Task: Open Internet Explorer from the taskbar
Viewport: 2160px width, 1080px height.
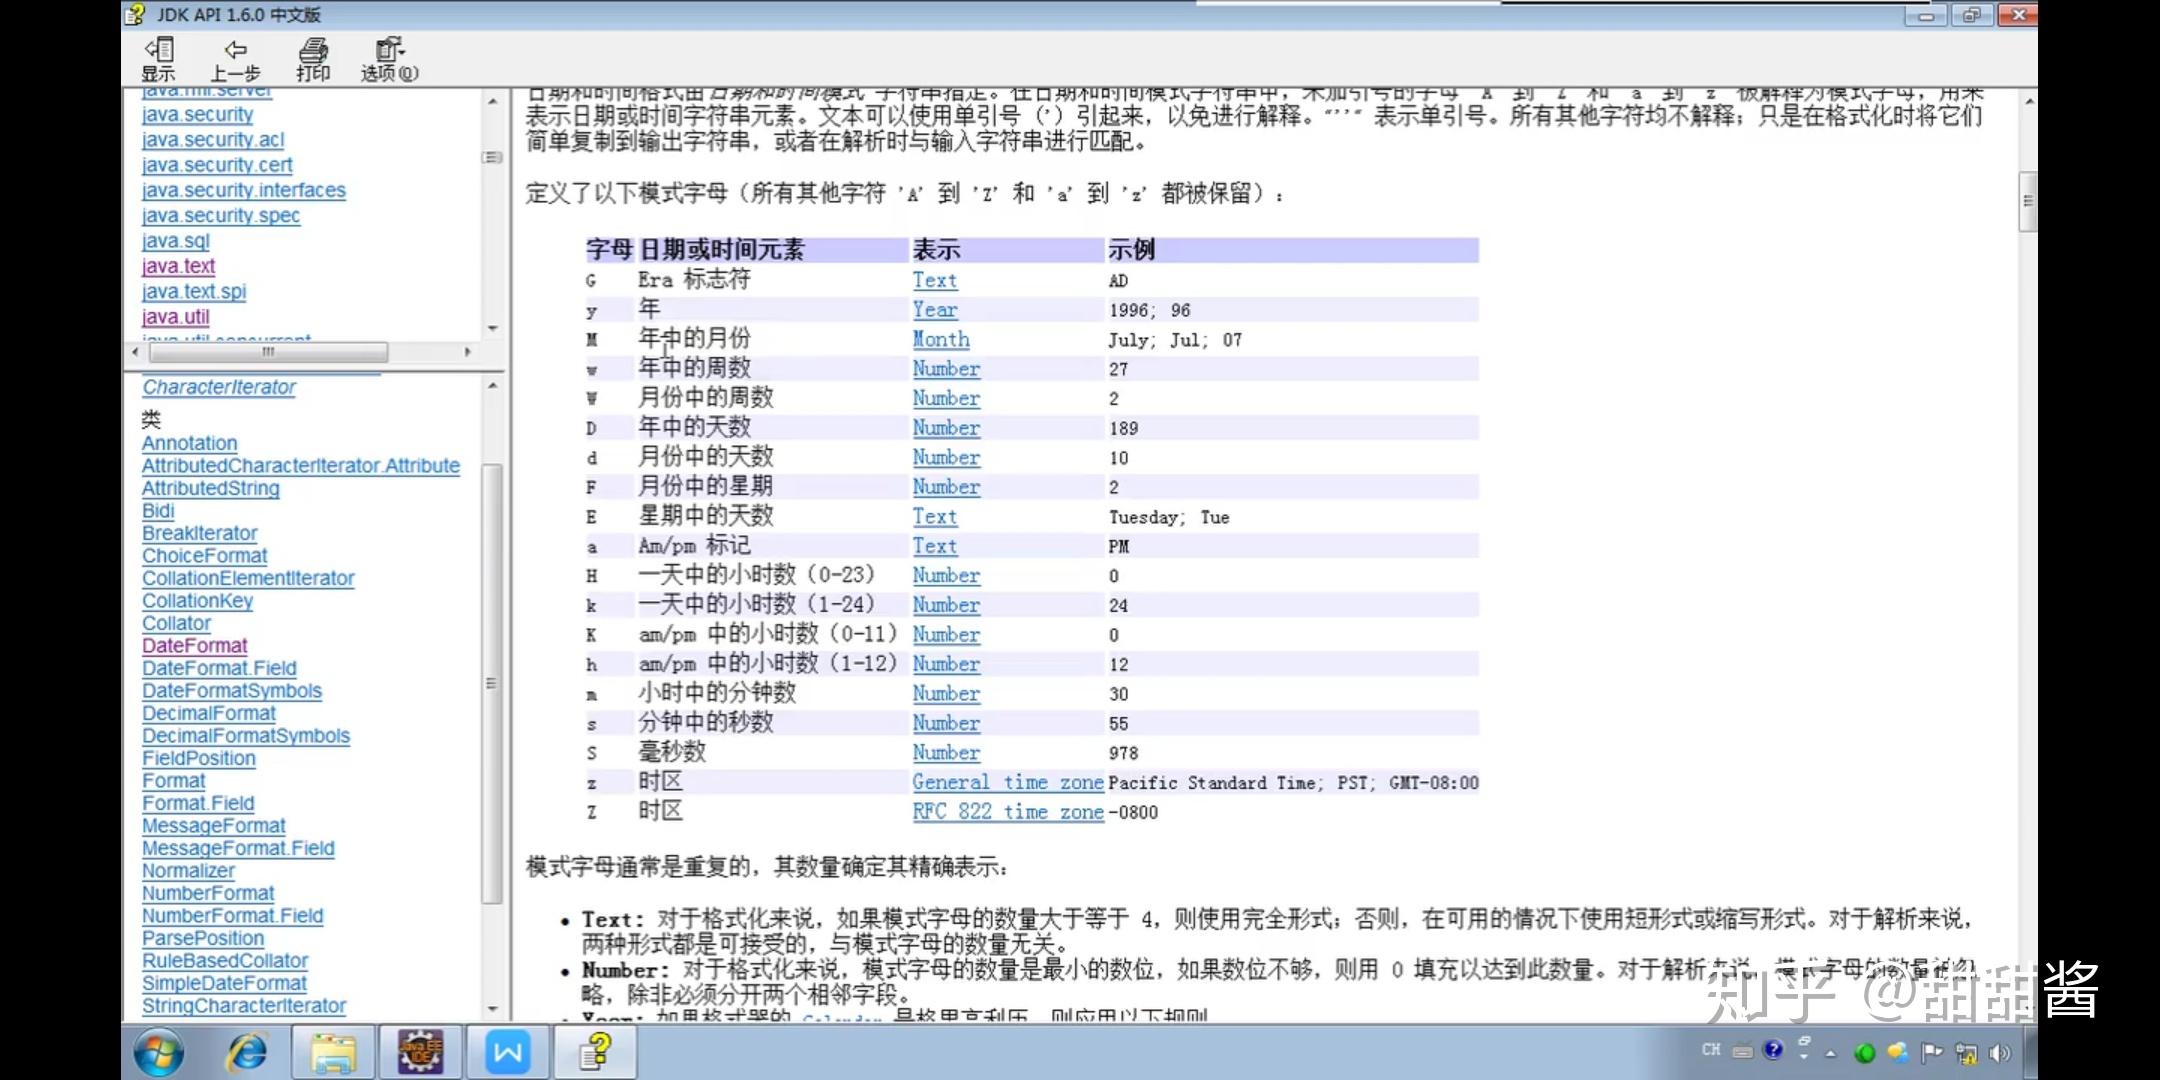Action: (x=247, y=1052)
